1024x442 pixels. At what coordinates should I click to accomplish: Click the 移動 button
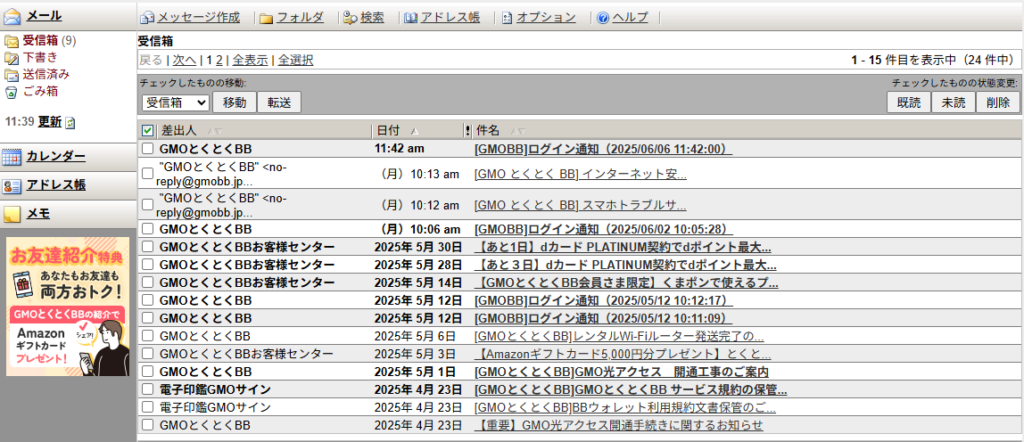click(234, 103)
